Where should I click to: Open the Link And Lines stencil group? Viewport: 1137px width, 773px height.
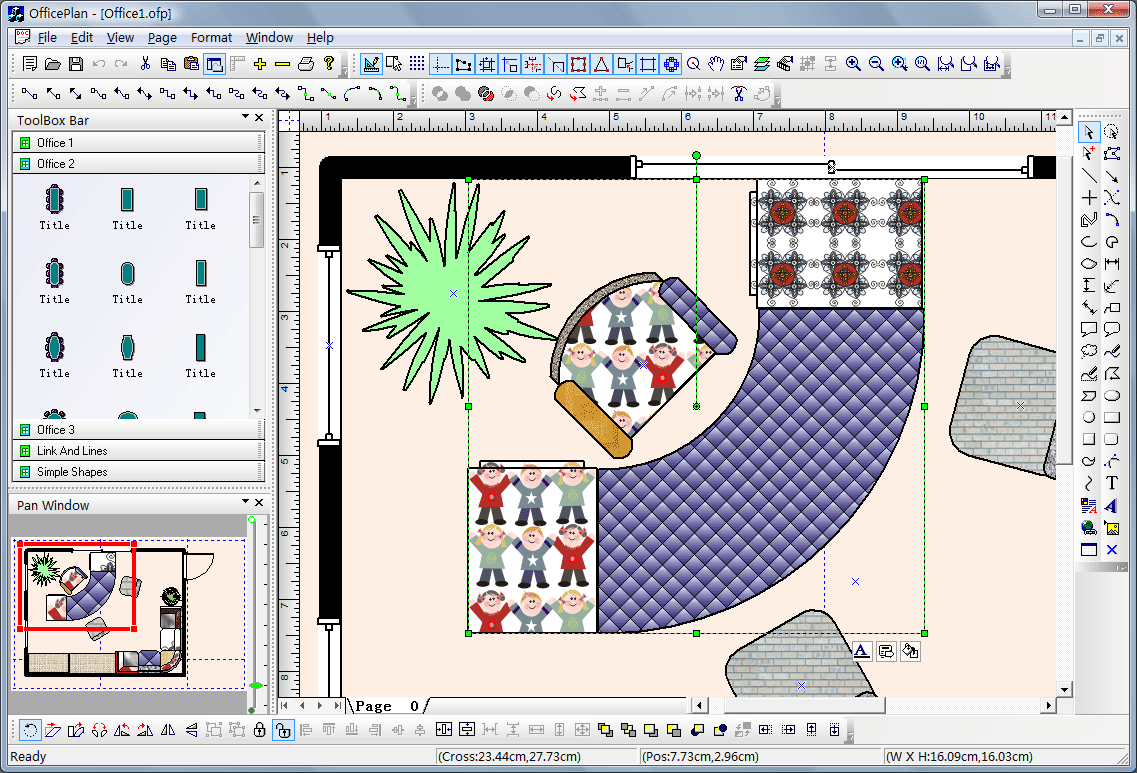tap(138, 450)
